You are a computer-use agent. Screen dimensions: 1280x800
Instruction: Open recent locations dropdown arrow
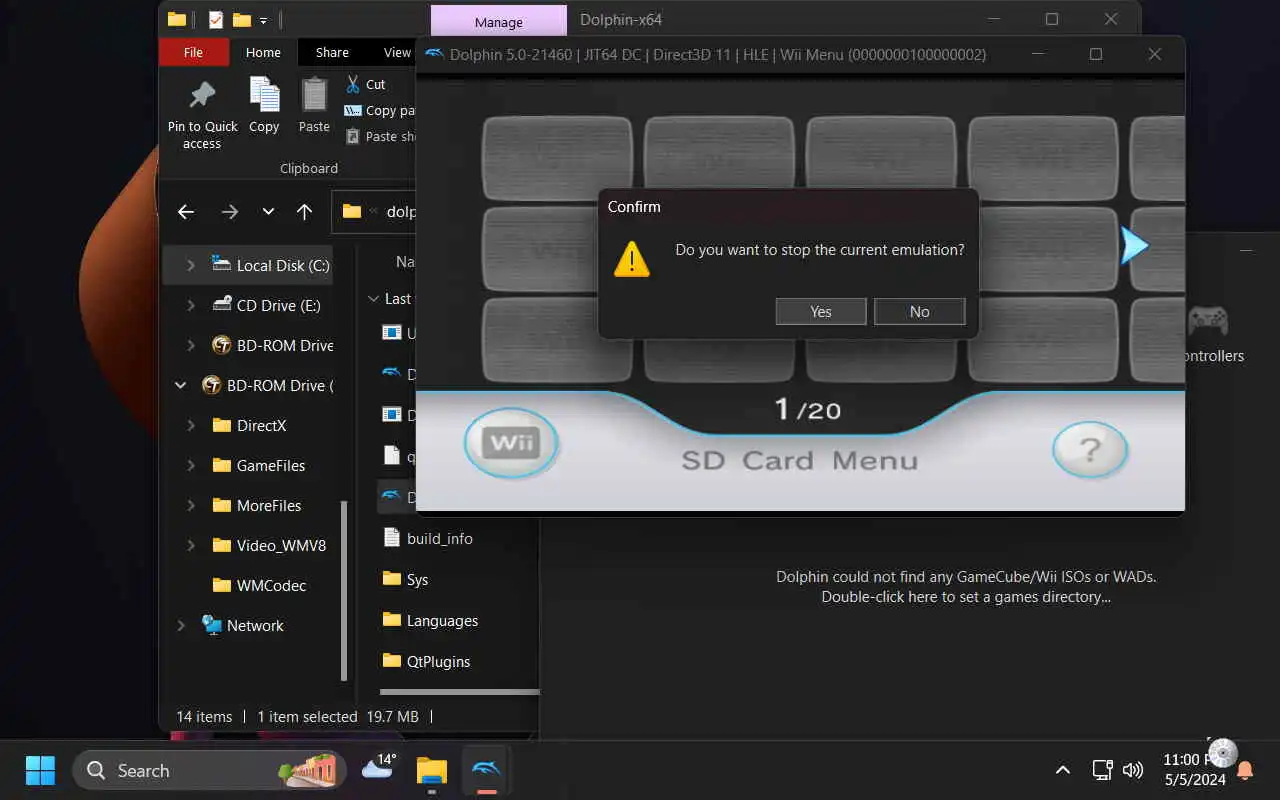268,211
